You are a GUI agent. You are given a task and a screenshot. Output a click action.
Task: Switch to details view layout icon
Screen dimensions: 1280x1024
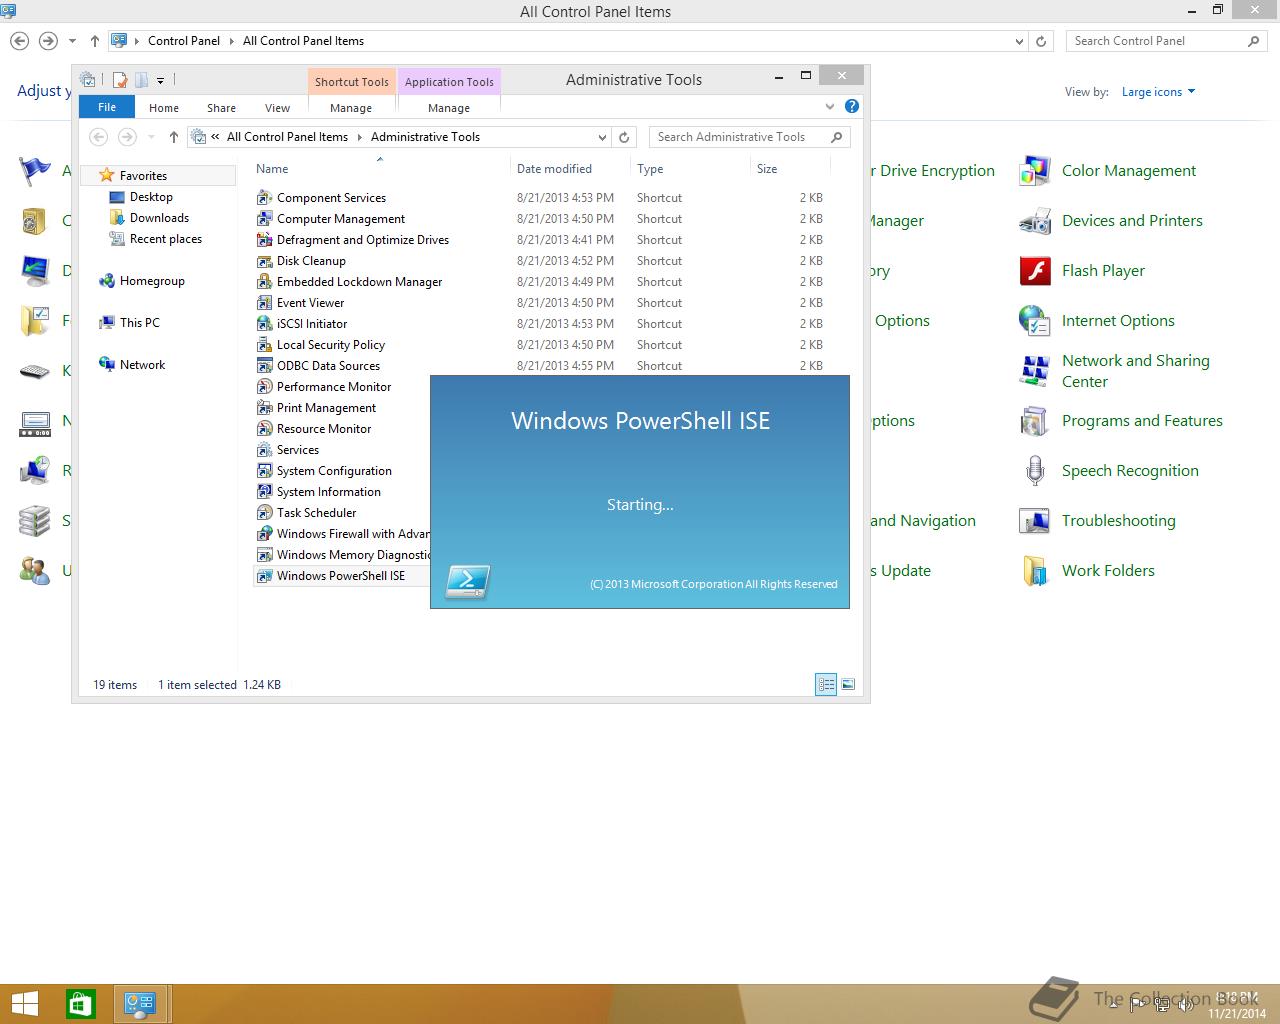(826, 684)
